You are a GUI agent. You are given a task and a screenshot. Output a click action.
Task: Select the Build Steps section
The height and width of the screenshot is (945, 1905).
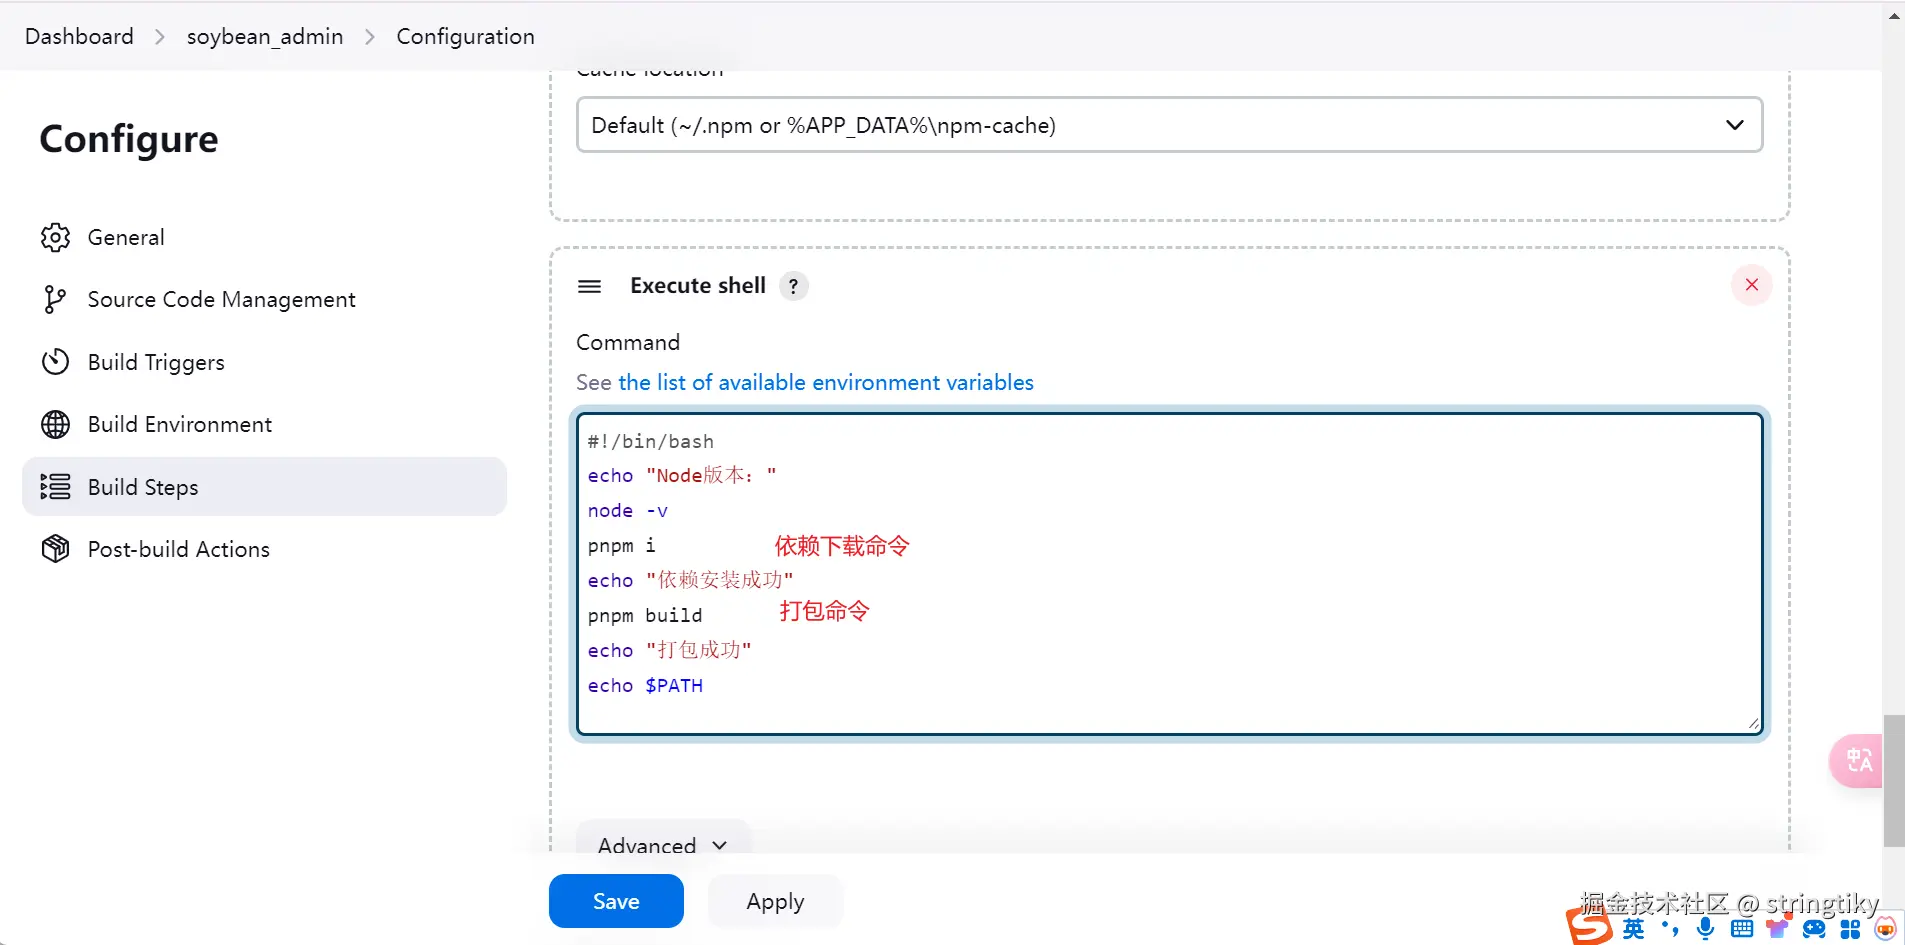(x=264, y=487)
